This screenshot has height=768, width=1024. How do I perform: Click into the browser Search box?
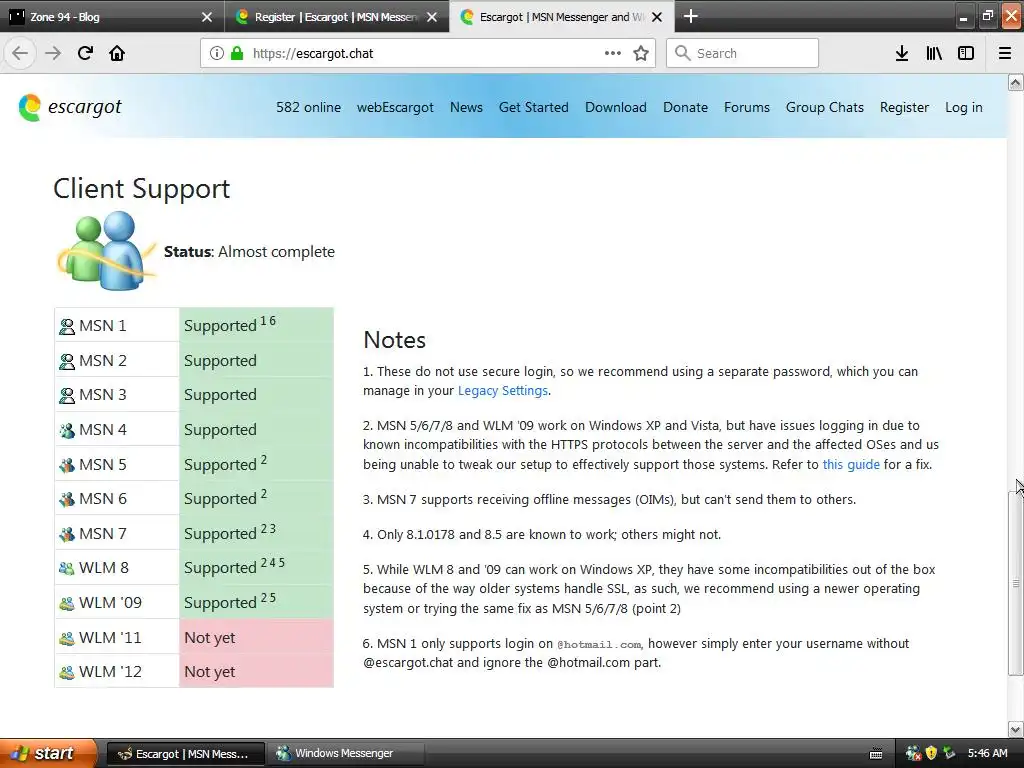[x=742, y=53]
